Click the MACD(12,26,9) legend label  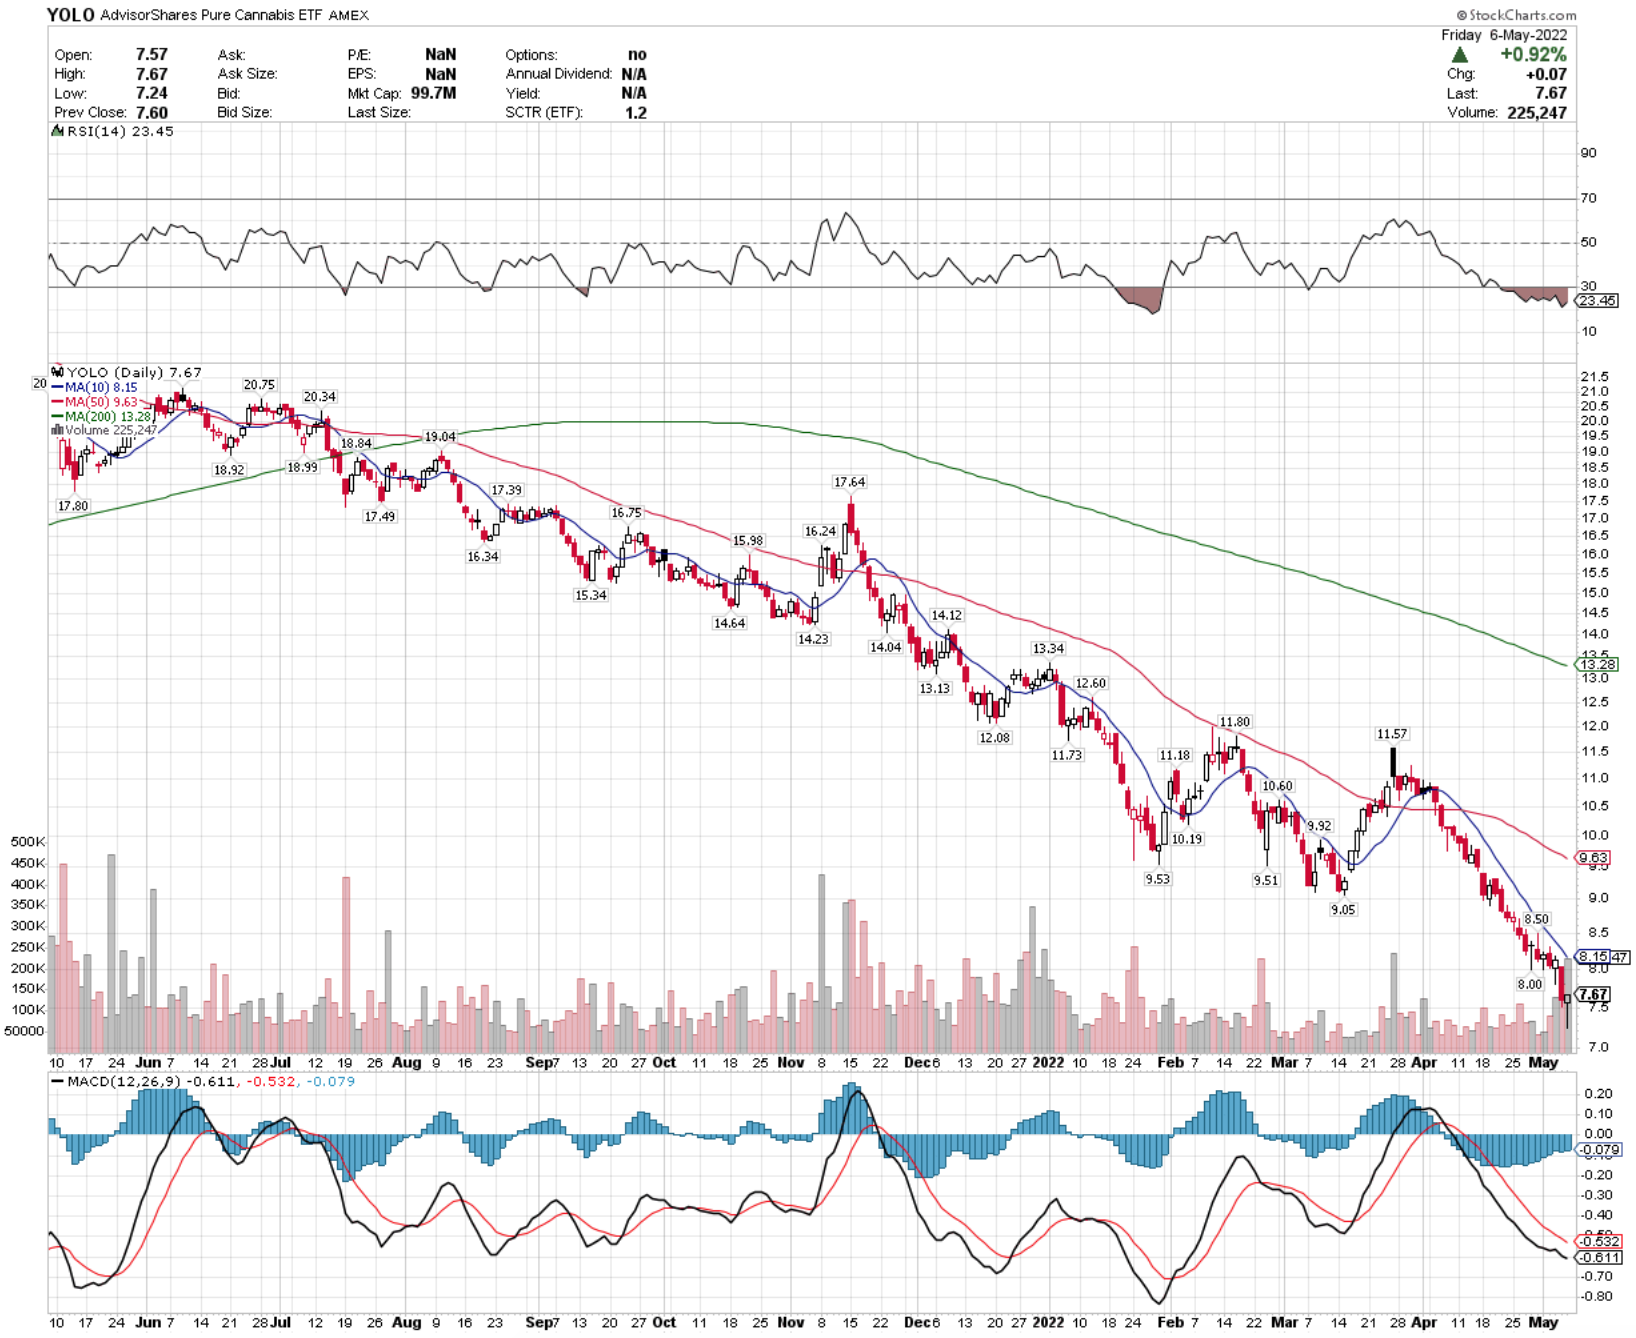point(124,1081)
